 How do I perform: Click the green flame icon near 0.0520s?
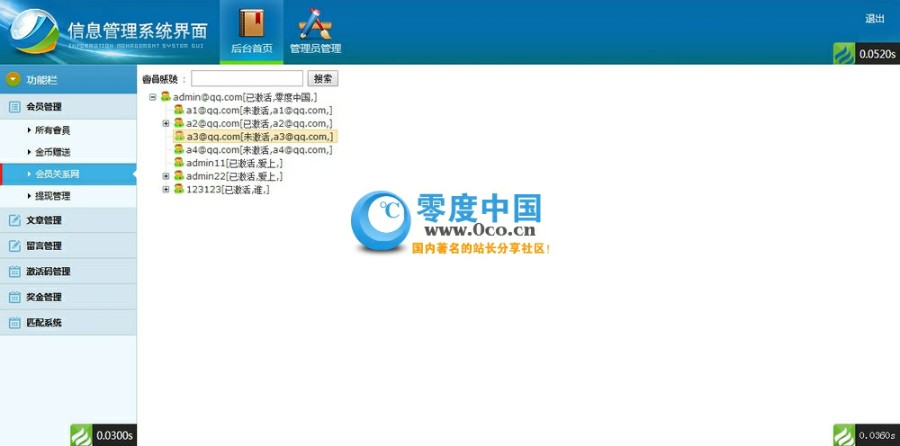tap(844, 54)
